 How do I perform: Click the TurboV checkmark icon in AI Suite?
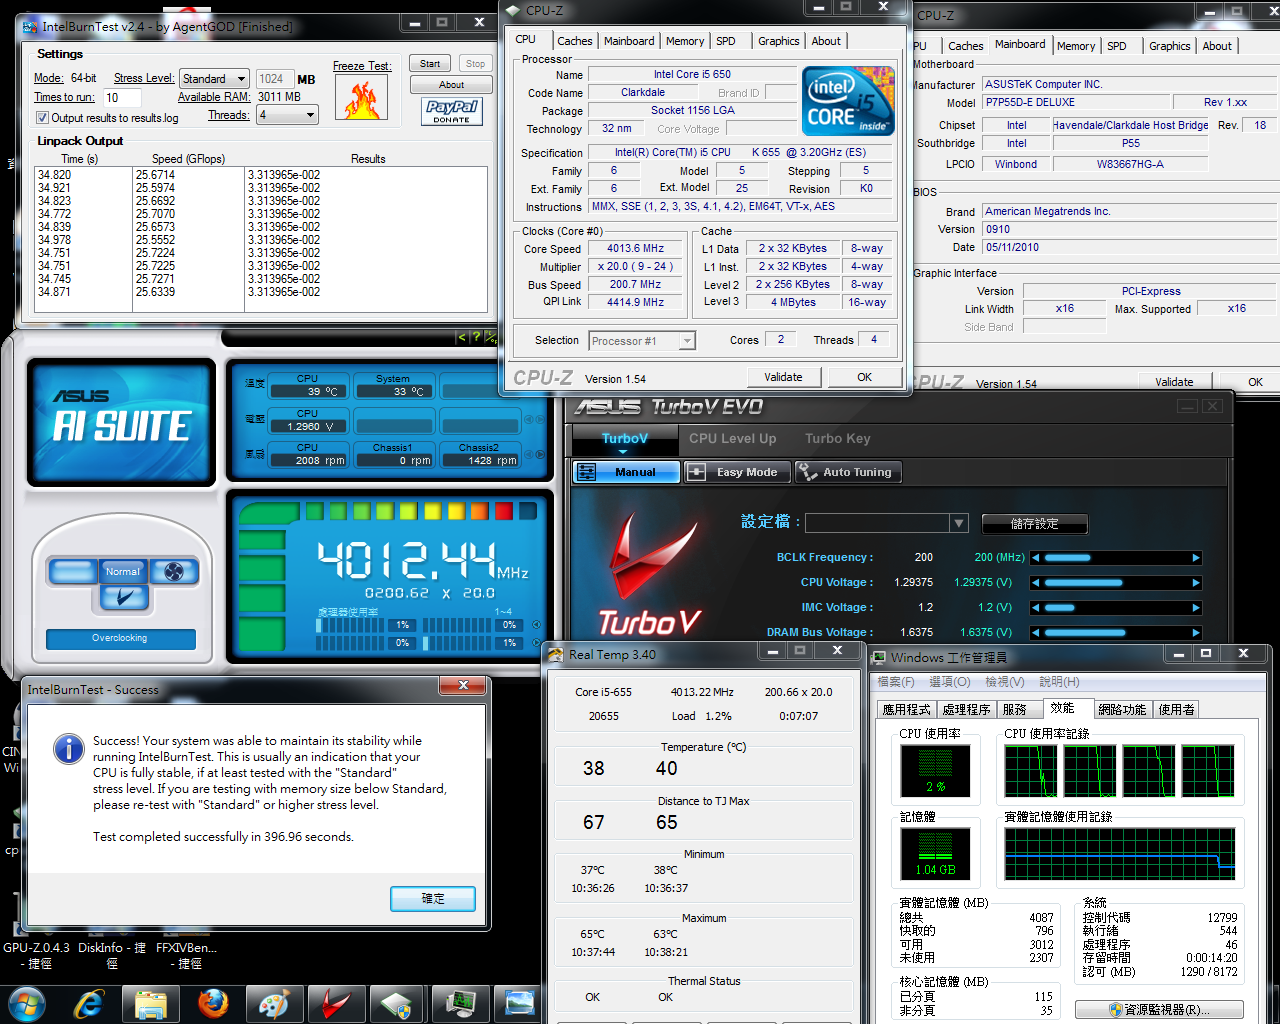point(125,598)
